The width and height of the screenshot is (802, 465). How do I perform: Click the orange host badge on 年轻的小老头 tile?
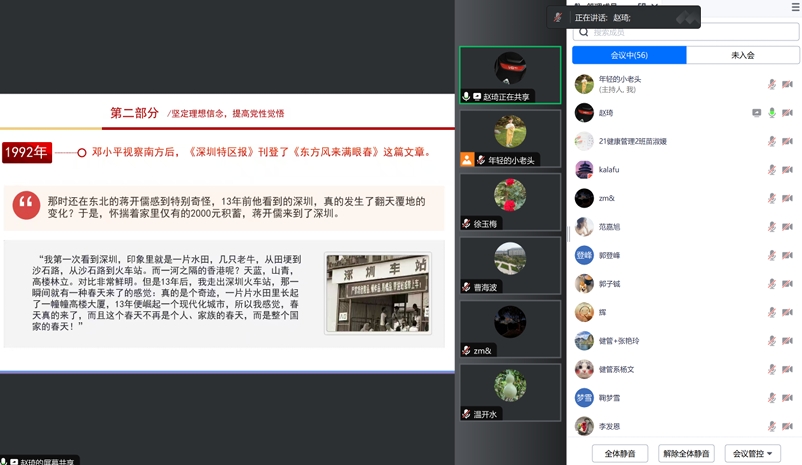pyautogui.click(x=467, y=160)
